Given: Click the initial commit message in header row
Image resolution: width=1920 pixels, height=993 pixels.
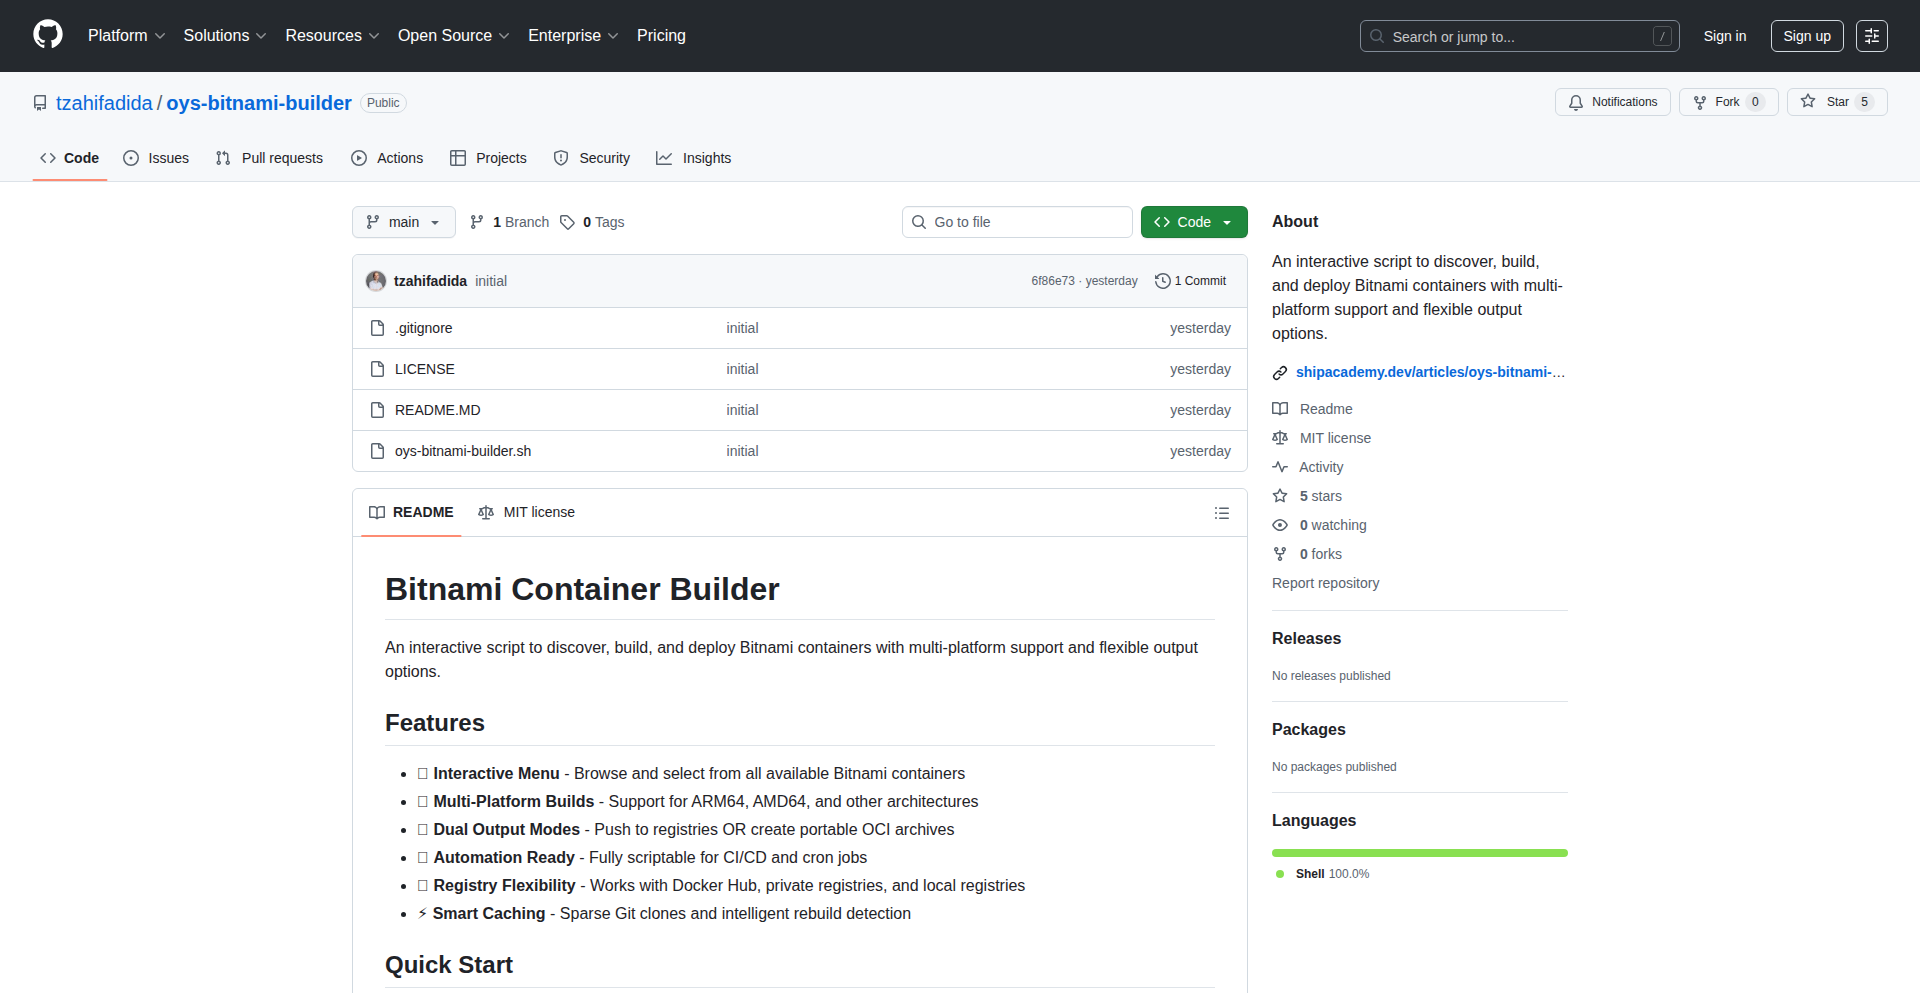Looking at the screenshot, I should [x=491, y=281].
